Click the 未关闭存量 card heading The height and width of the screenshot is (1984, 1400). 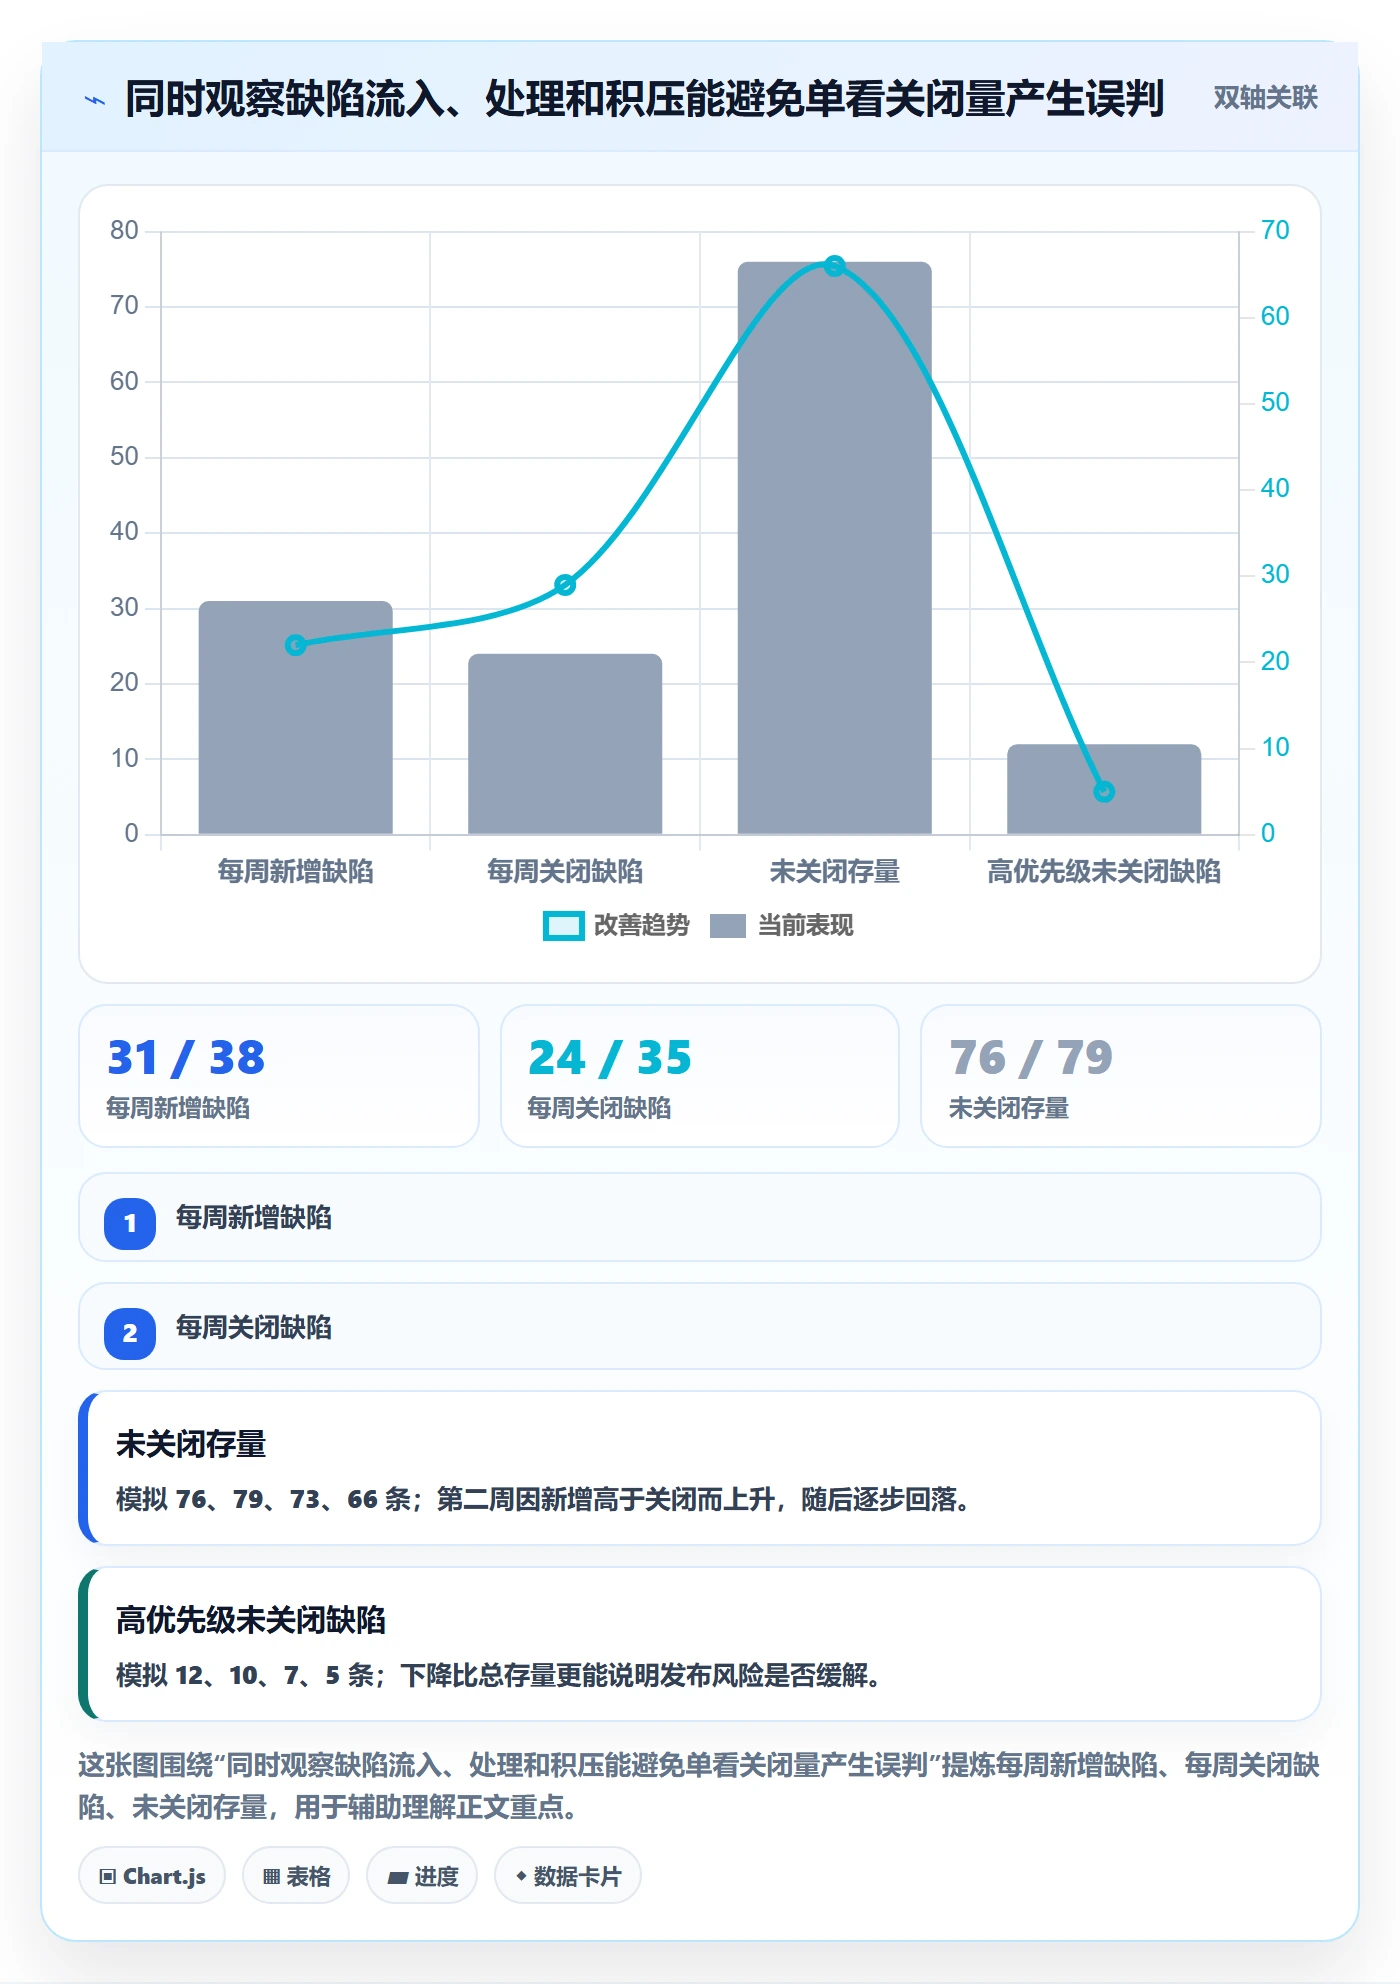point(191,1444)
